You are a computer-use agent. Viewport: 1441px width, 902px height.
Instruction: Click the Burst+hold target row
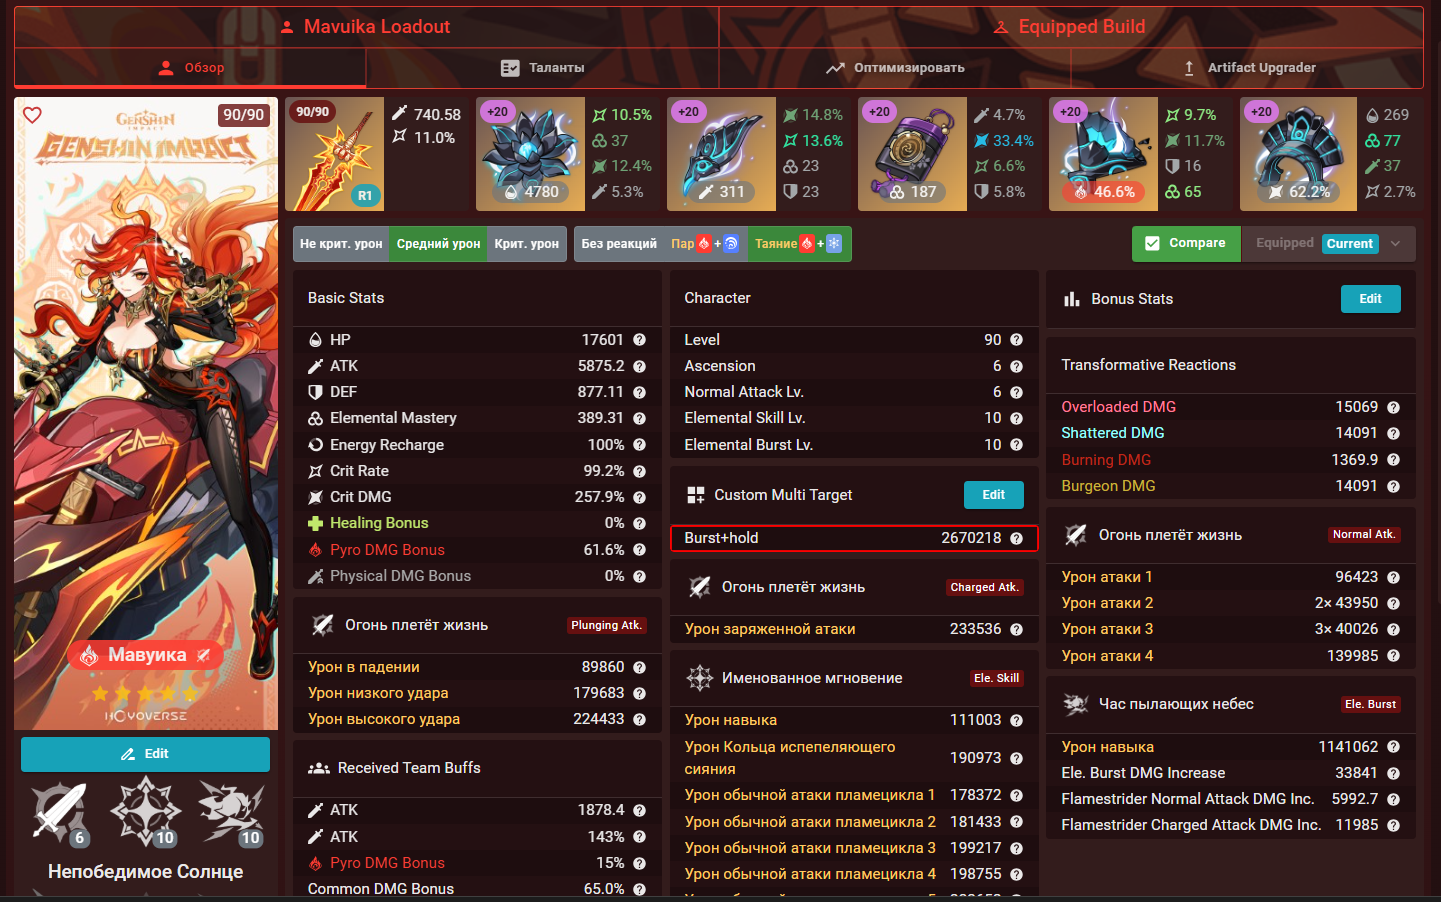(x=854, y=538)
